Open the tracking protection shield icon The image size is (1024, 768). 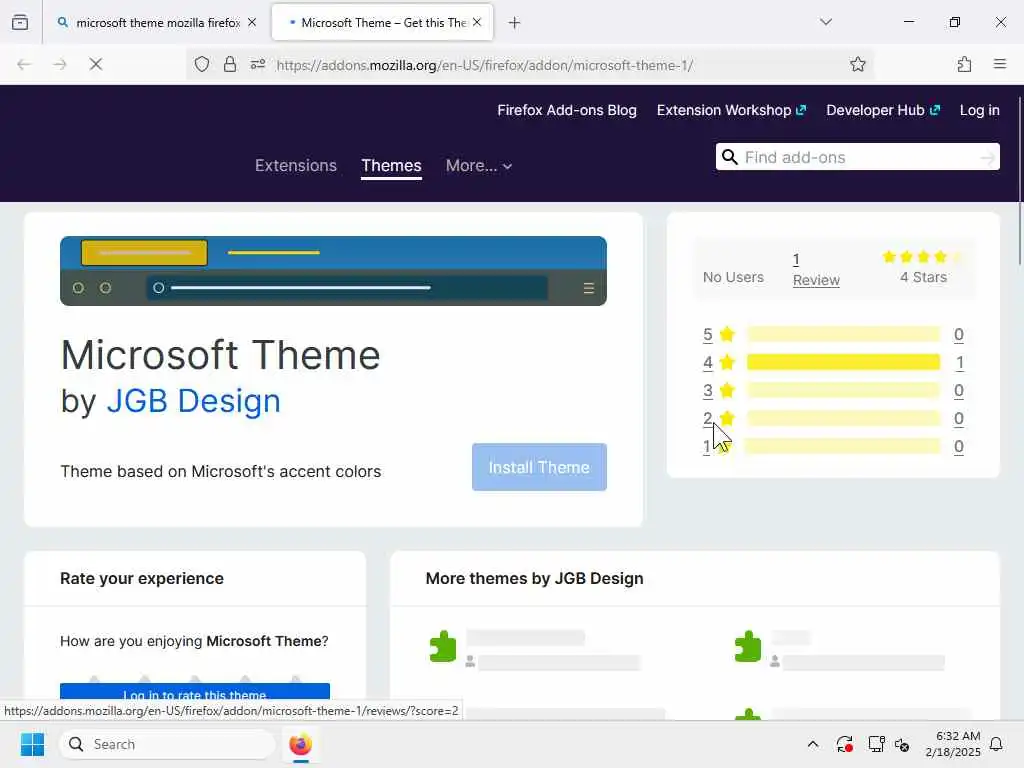[202, 64]
